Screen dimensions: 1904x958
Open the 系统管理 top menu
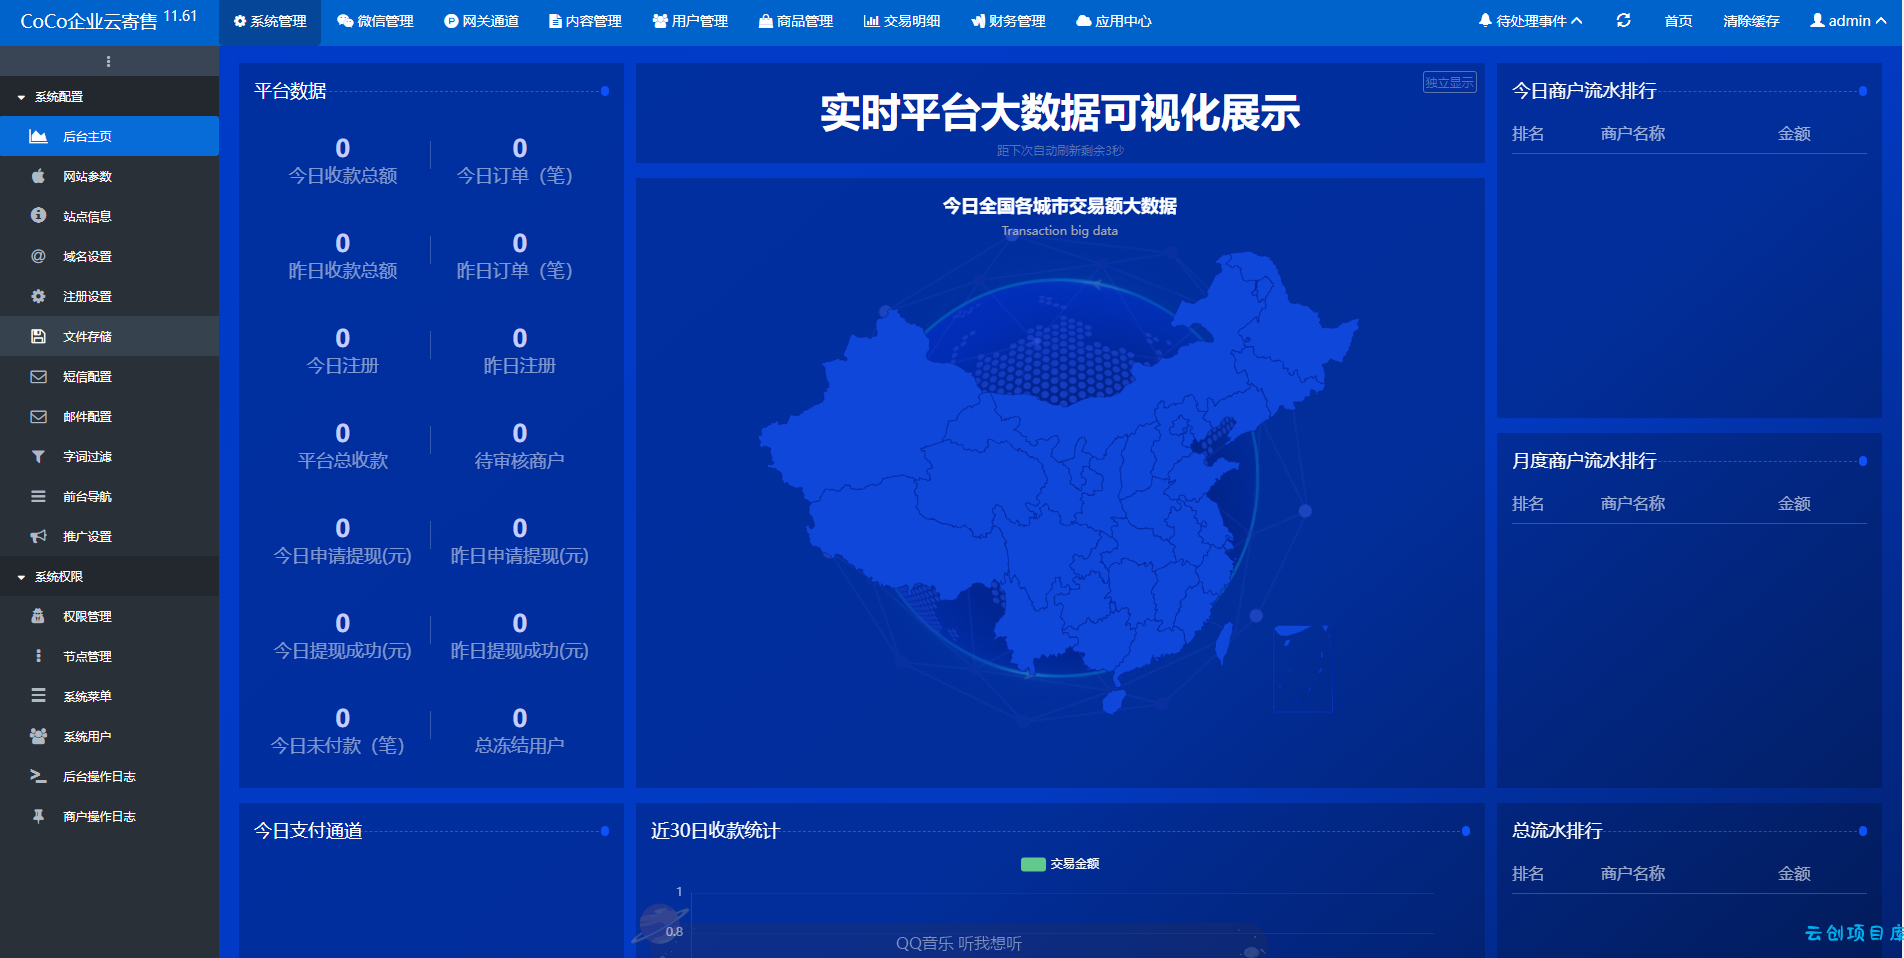pos(270,21)
